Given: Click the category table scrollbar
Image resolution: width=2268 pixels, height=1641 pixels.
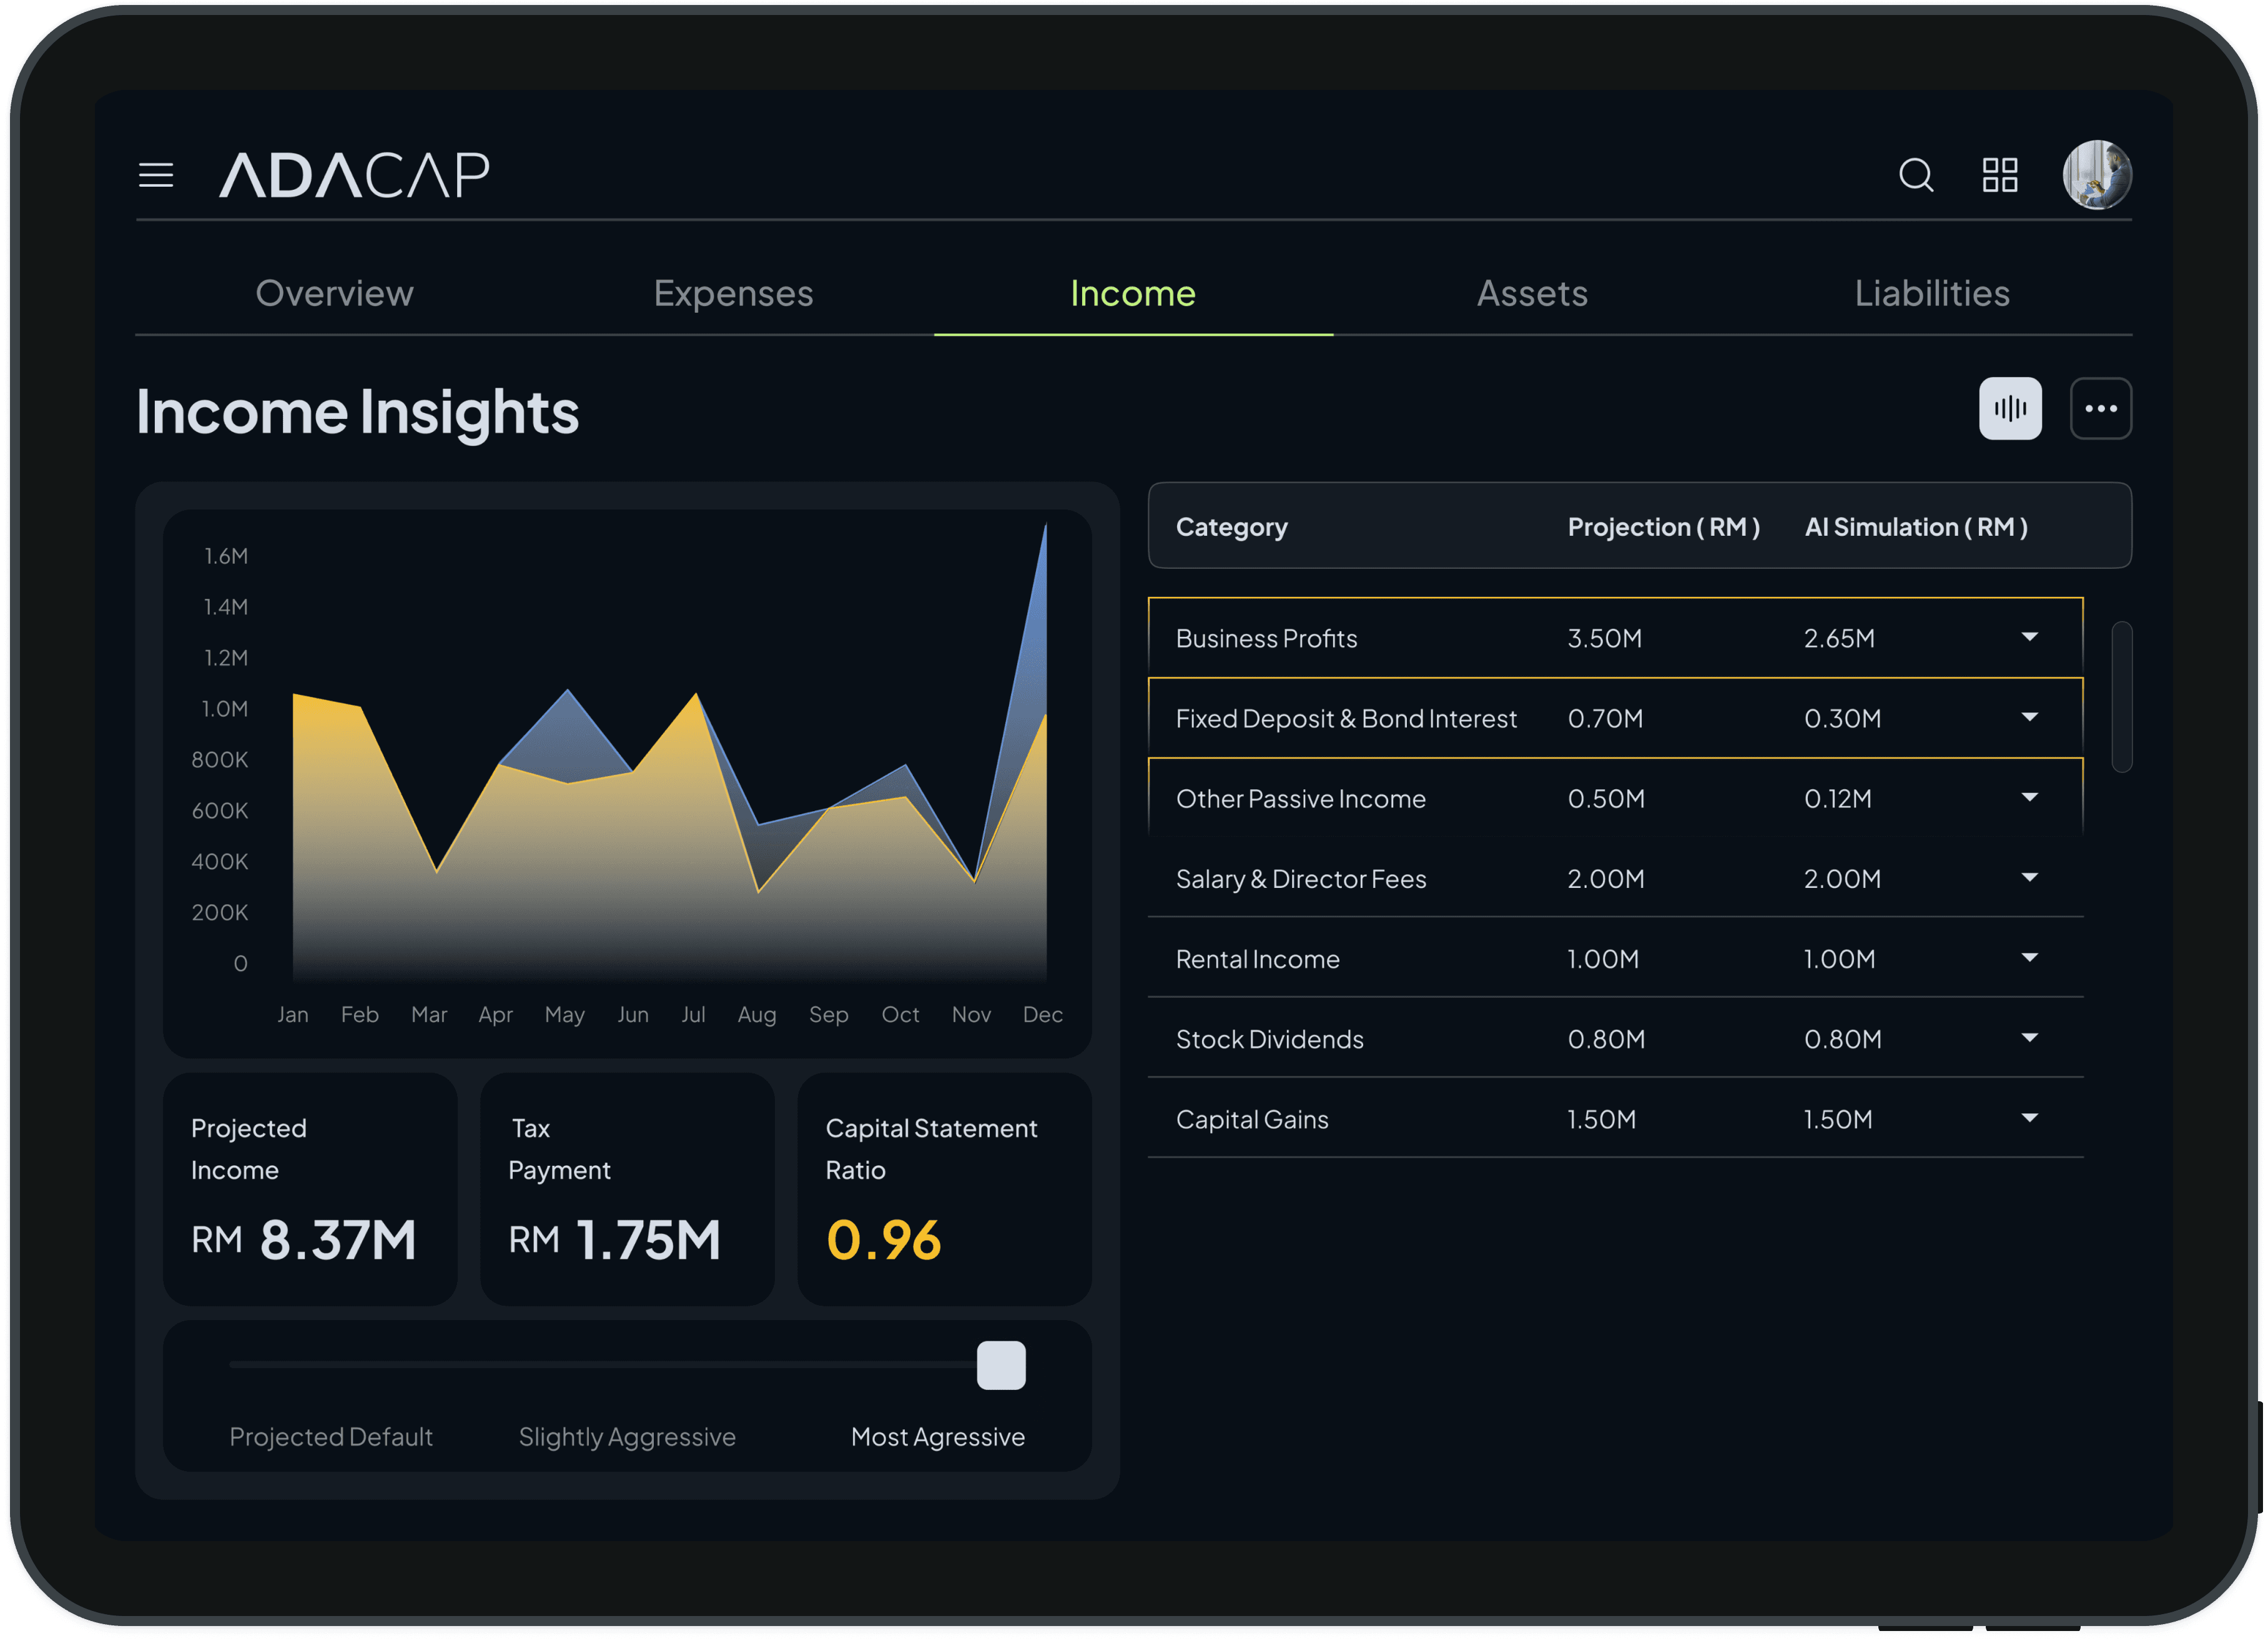Looking at the screenshot, I should 2121,697.
